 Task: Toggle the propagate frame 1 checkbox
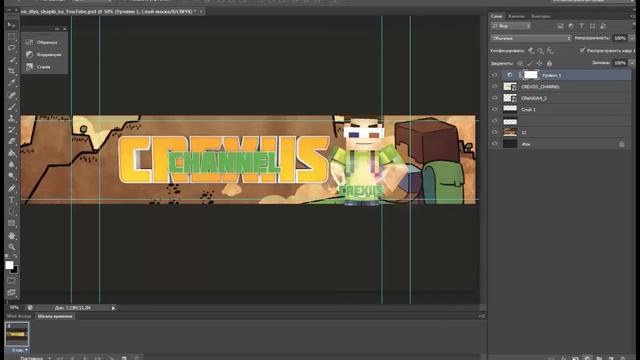[x=582, y=51]
